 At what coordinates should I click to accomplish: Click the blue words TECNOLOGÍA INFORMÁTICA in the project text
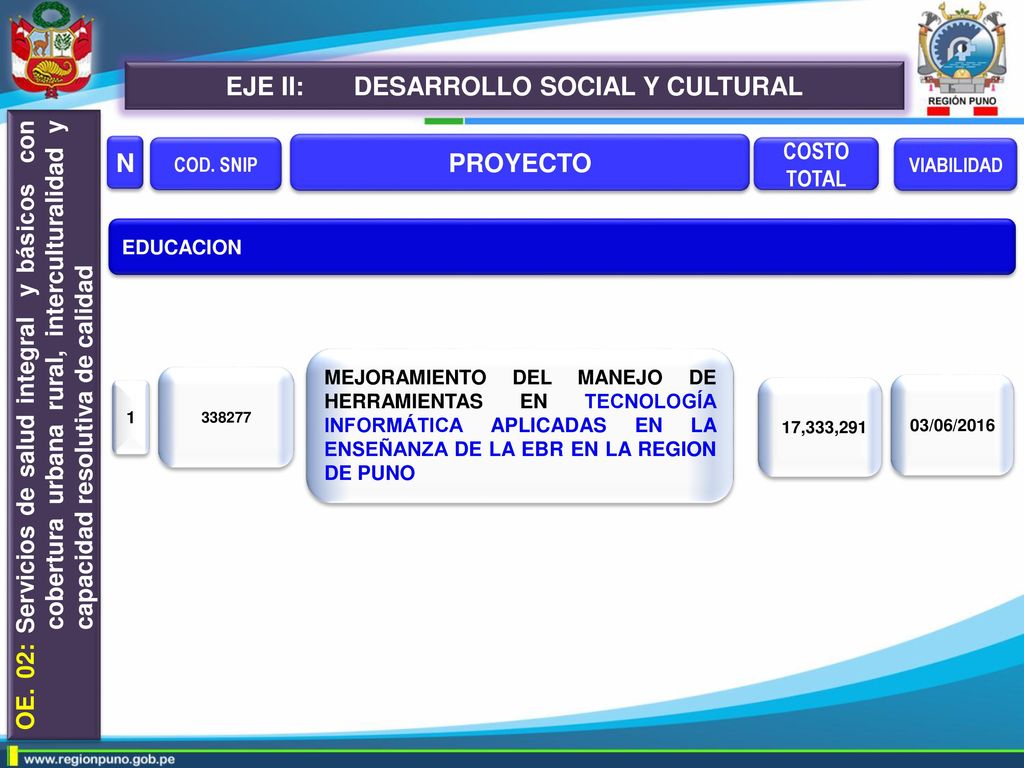click(520, 413)
